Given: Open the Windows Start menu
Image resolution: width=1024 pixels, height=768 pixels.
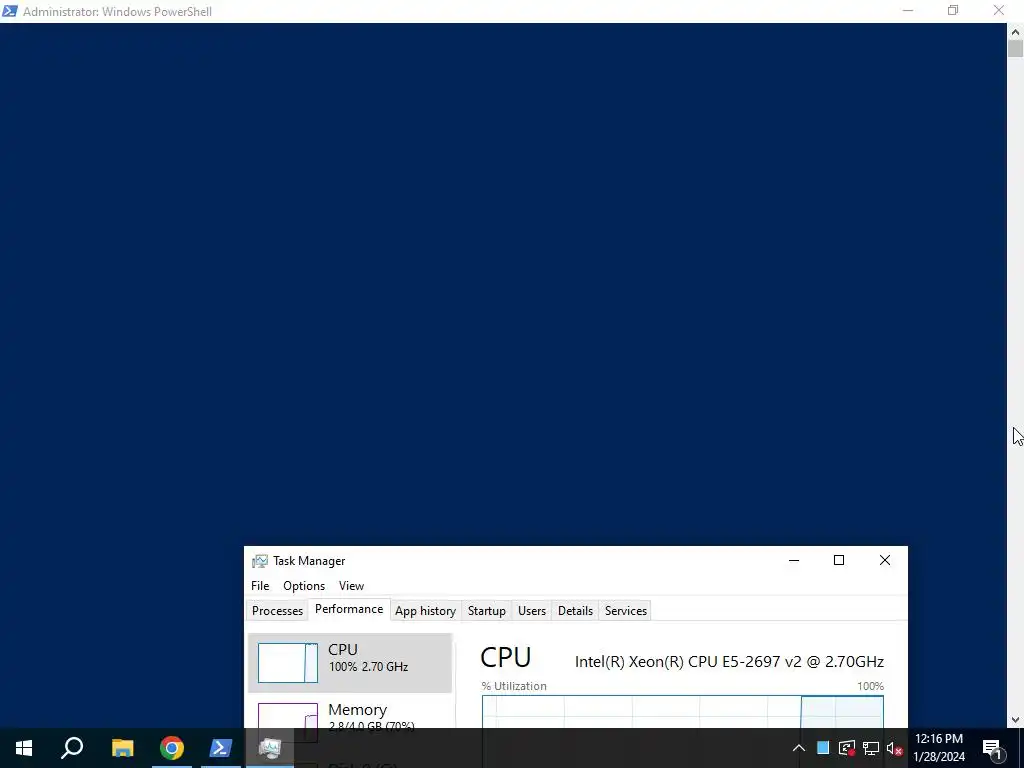Looking at the screenshot, I should pos(24,748).
